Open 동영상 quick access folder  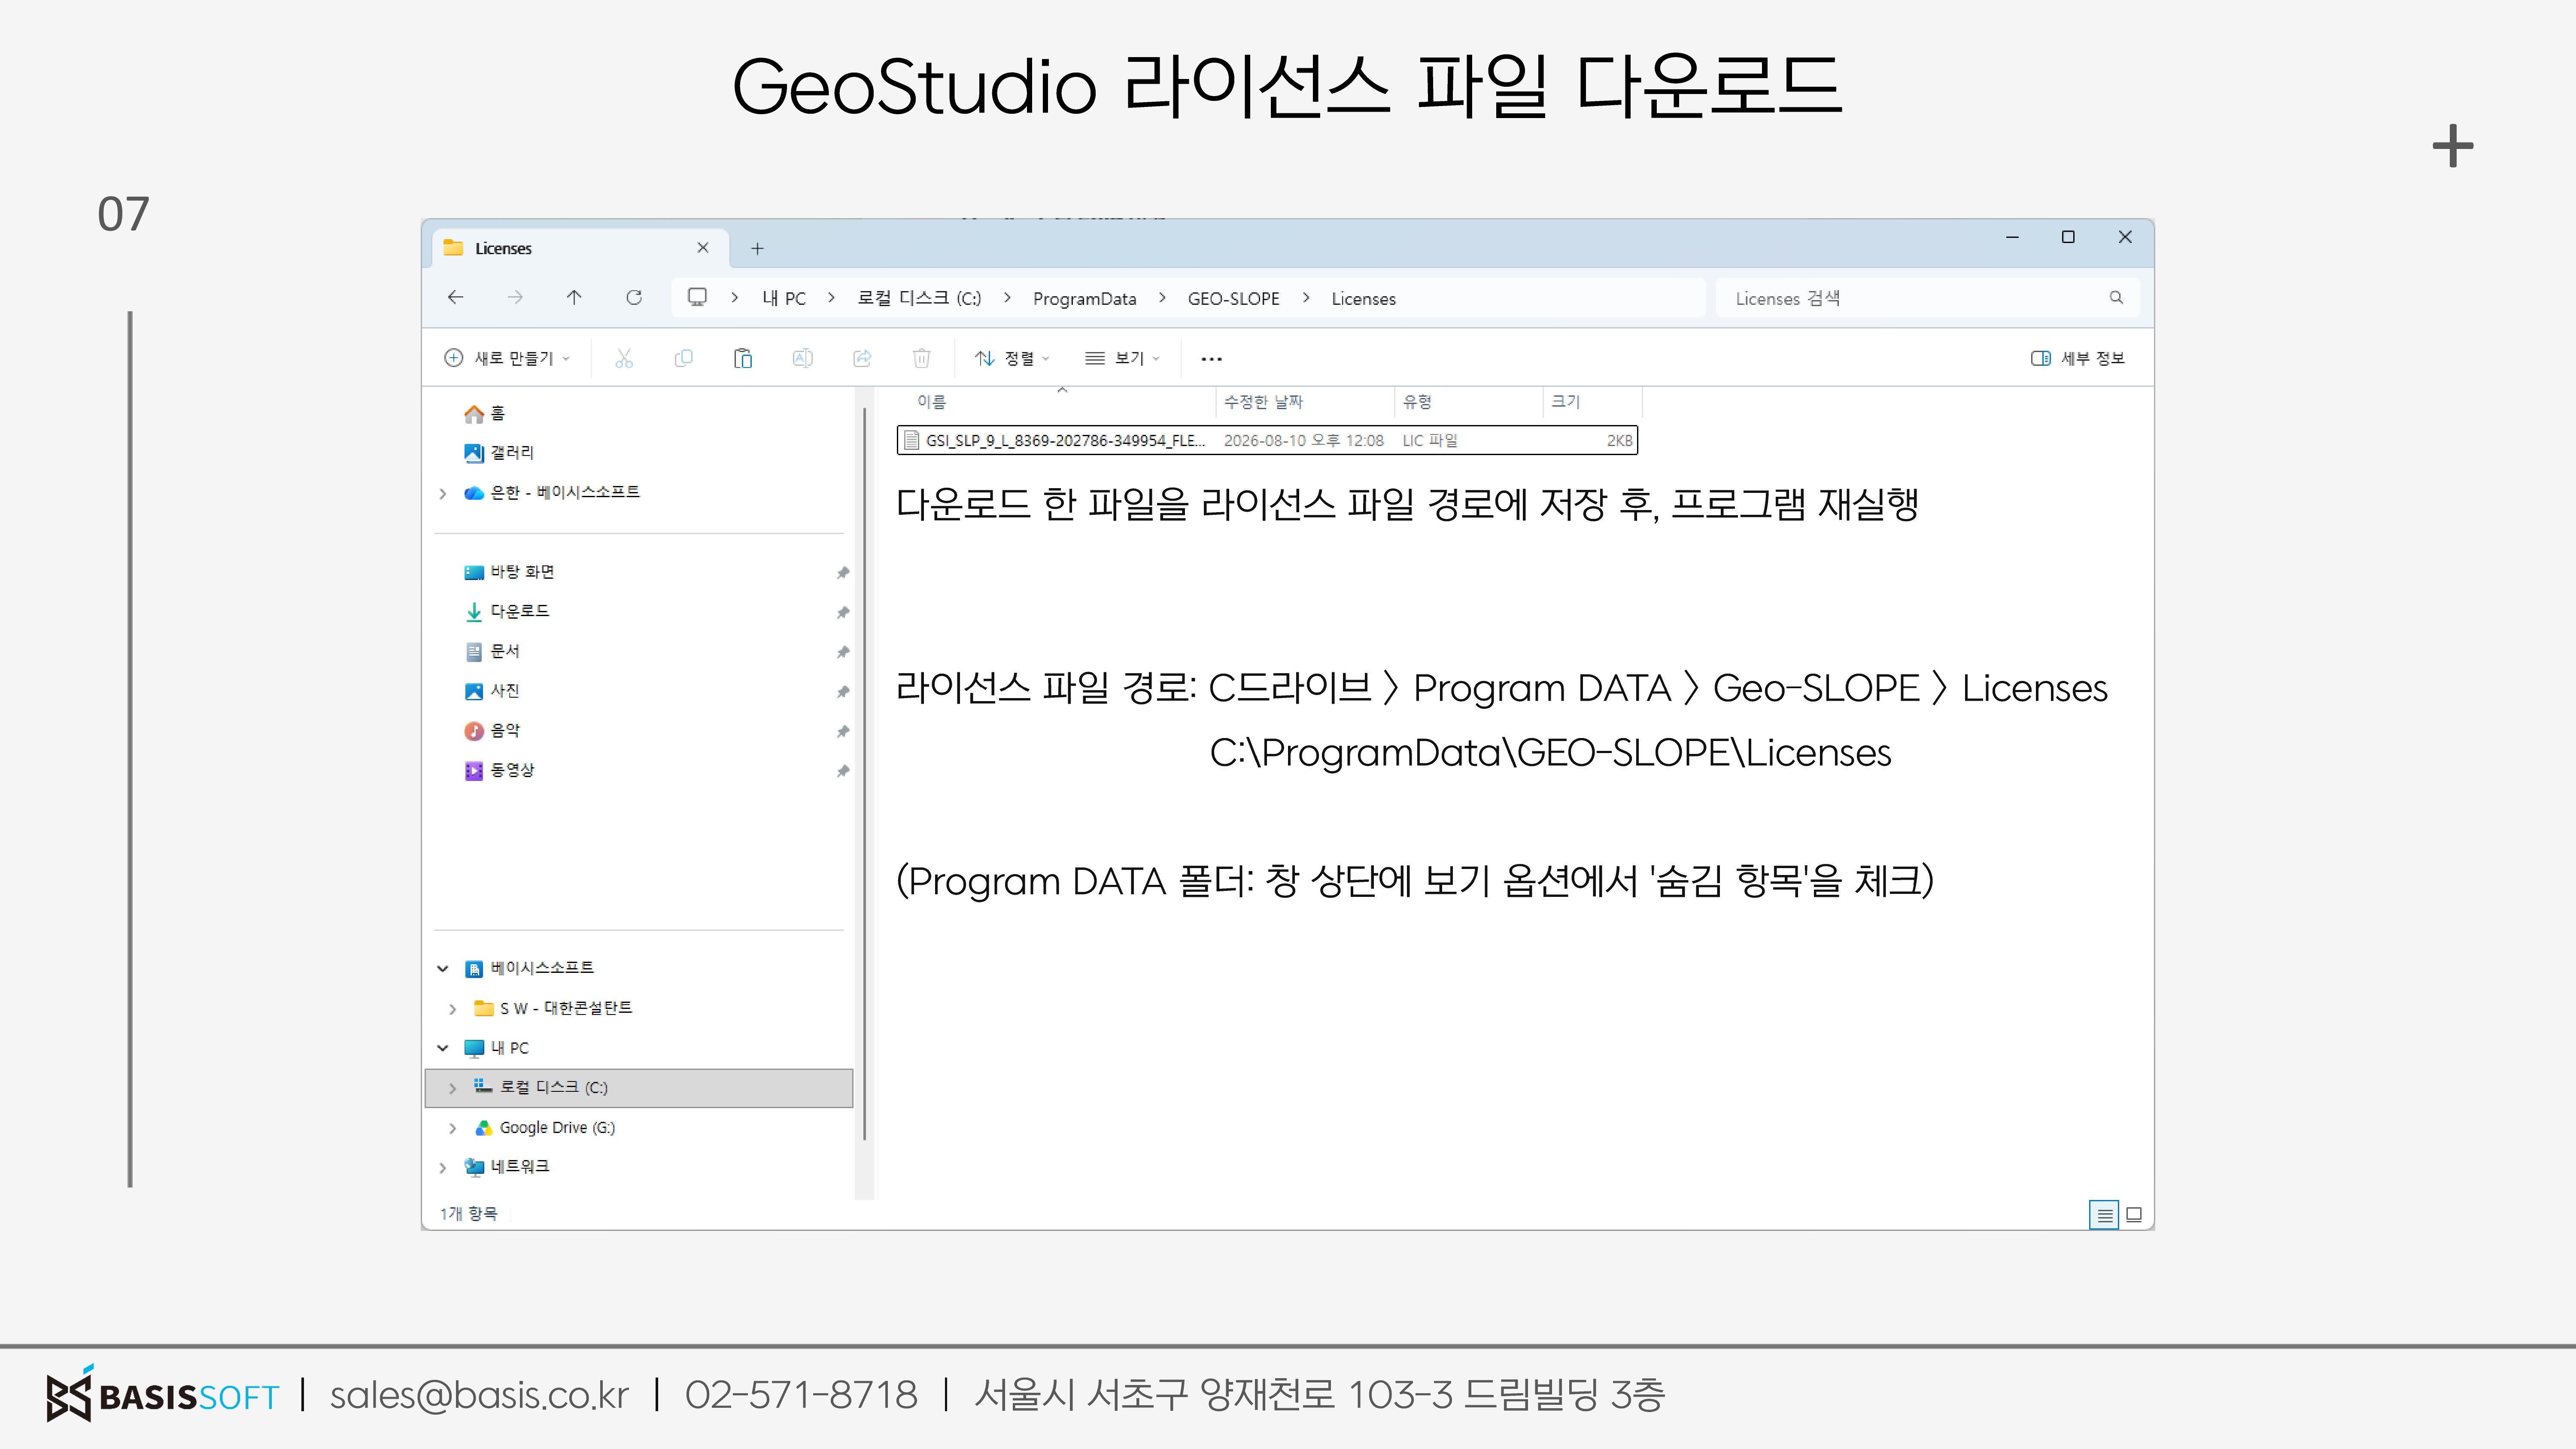pos(499,771)
